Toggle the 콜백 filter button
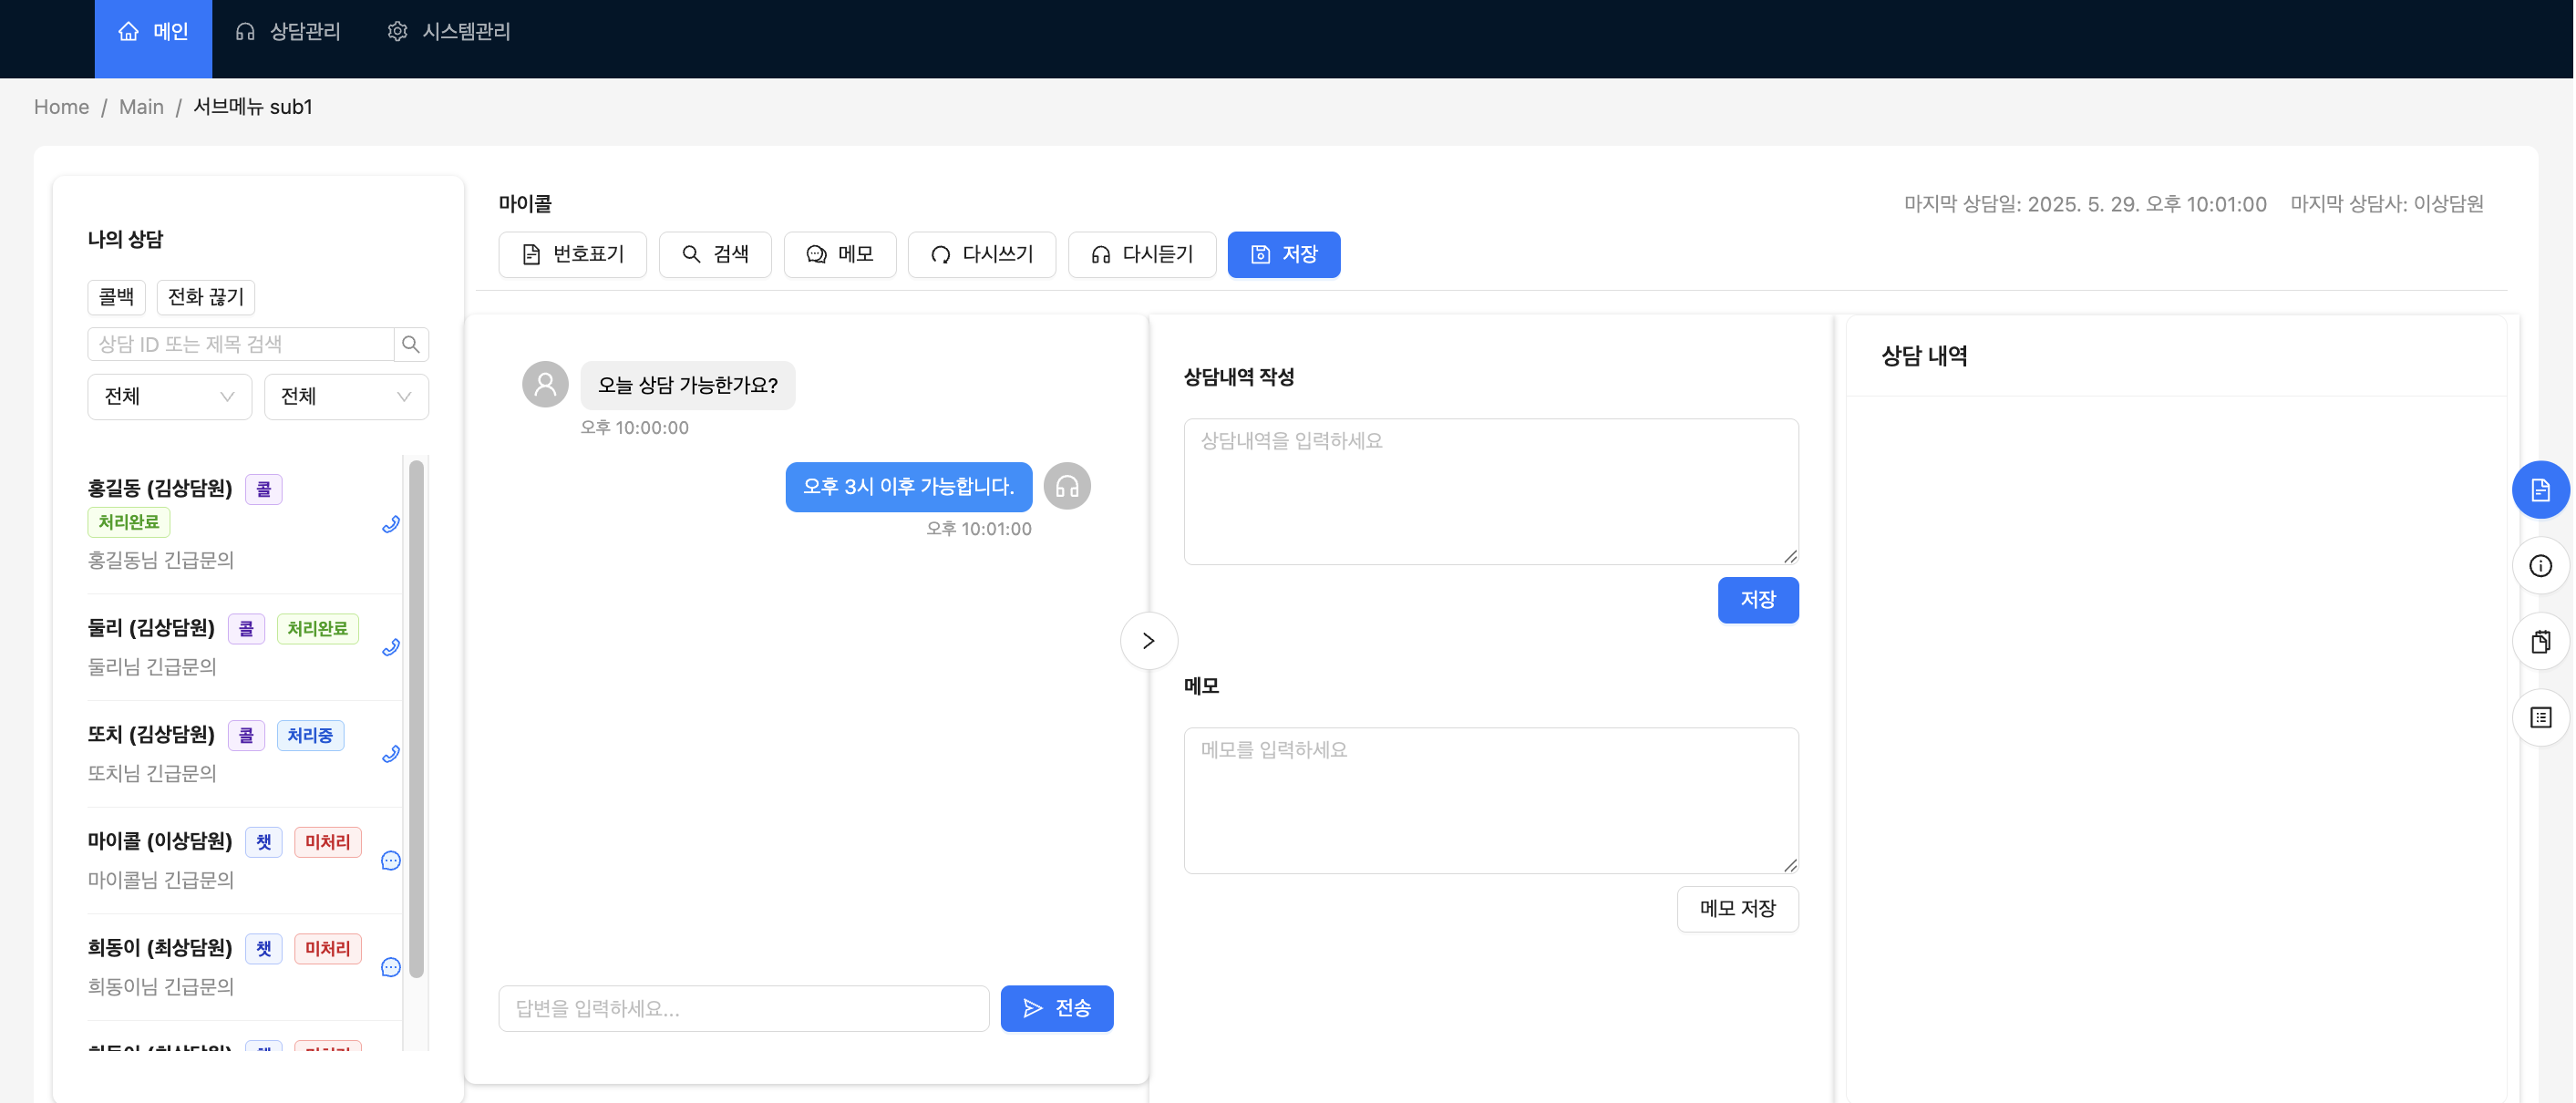The image size is (2576, 1103). (116, 297)
